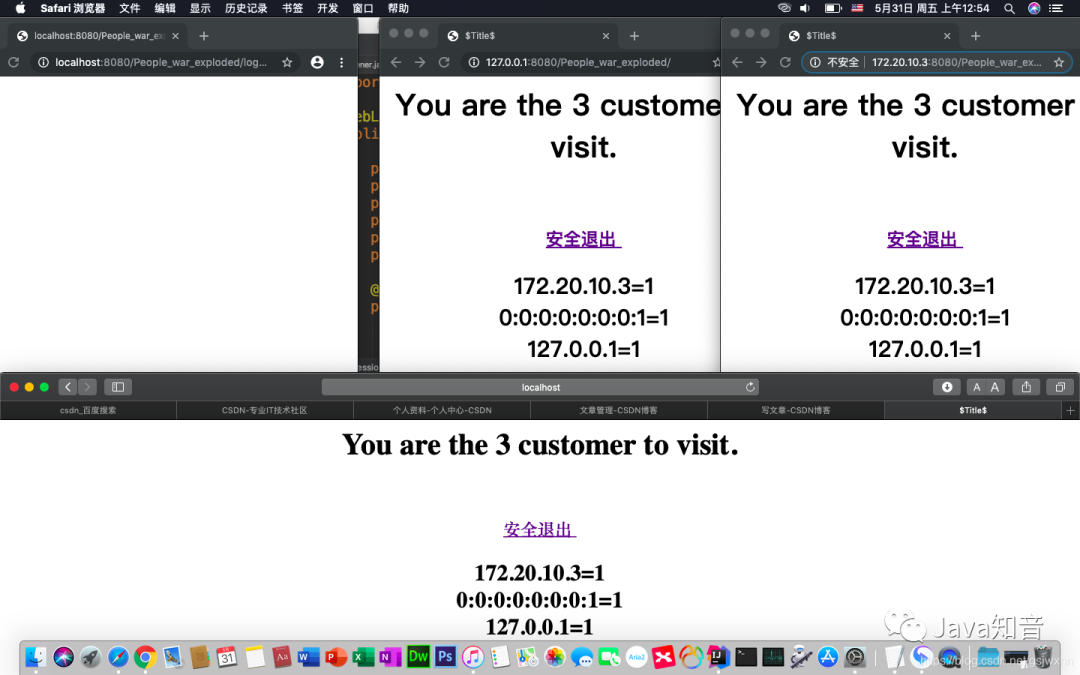Open Photos app in the Dock
The height and width of the screenshot is (675, 1080).
554,657
